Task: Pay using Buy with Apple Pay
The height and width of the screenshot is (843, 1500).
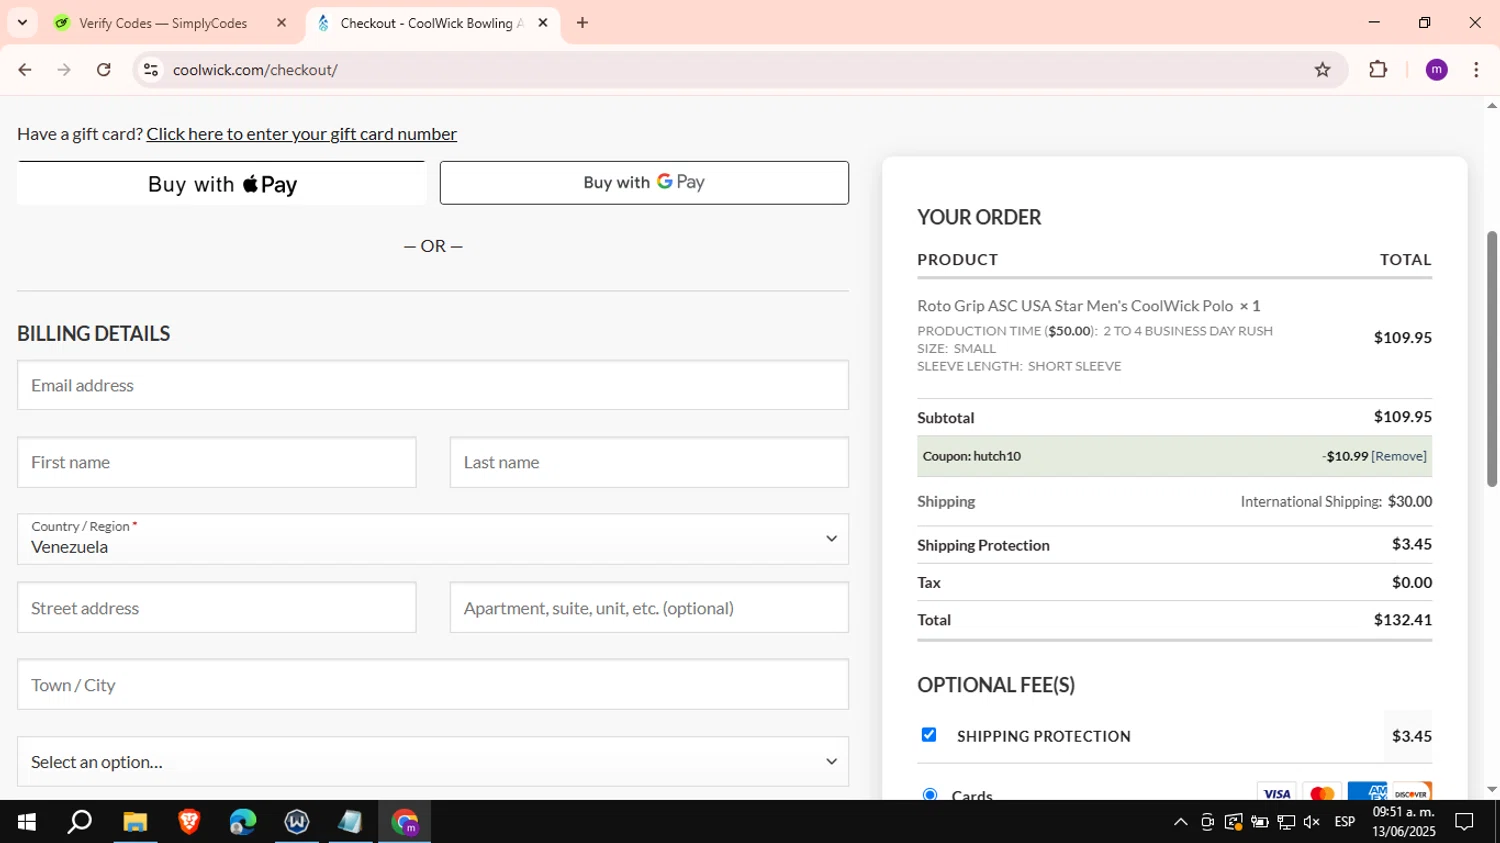Action: tap(222, 184)
